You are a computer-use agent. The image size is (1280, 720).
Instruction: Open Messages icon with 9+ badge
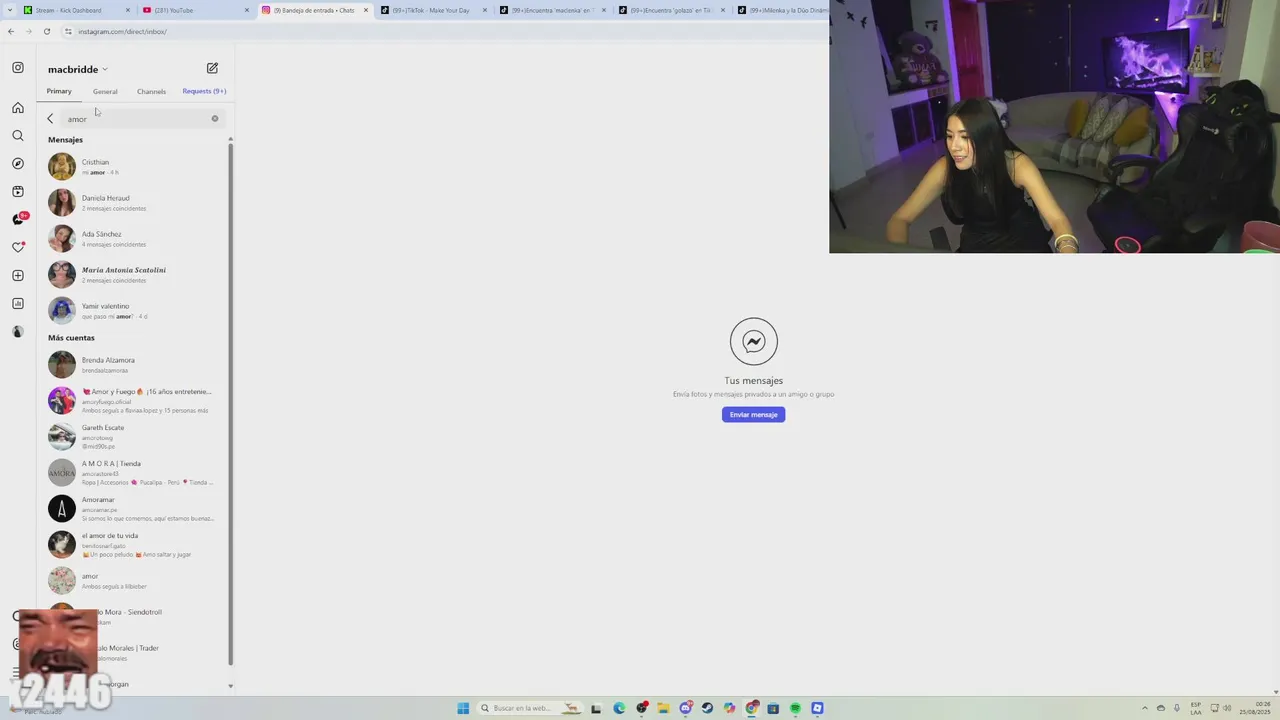18,219
